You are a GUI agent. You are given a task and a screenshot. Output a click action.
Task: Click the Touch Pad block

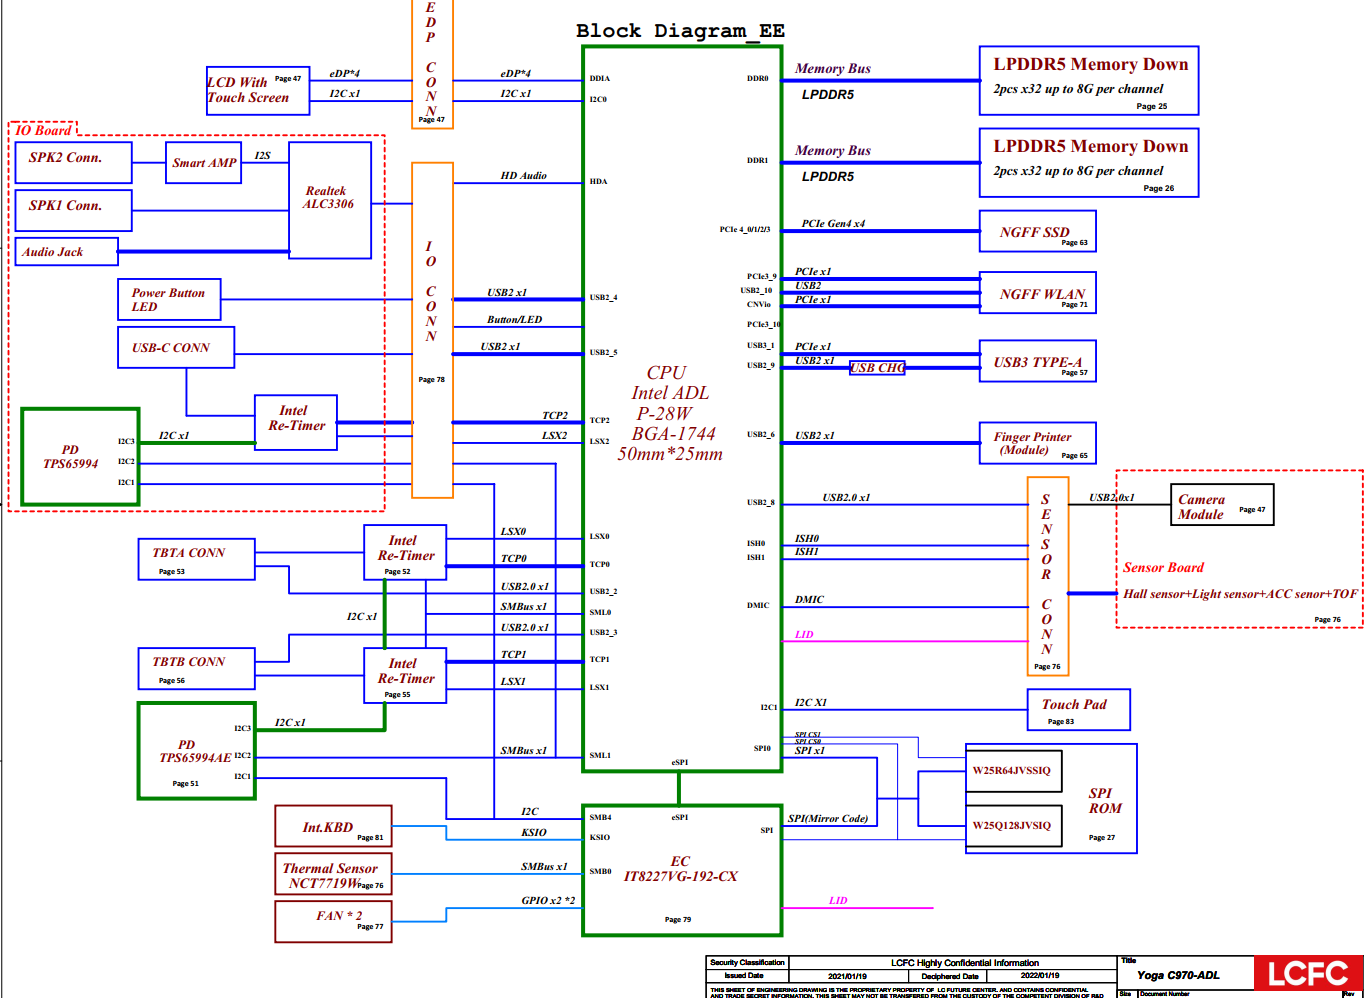click(x=1079, y=710)
